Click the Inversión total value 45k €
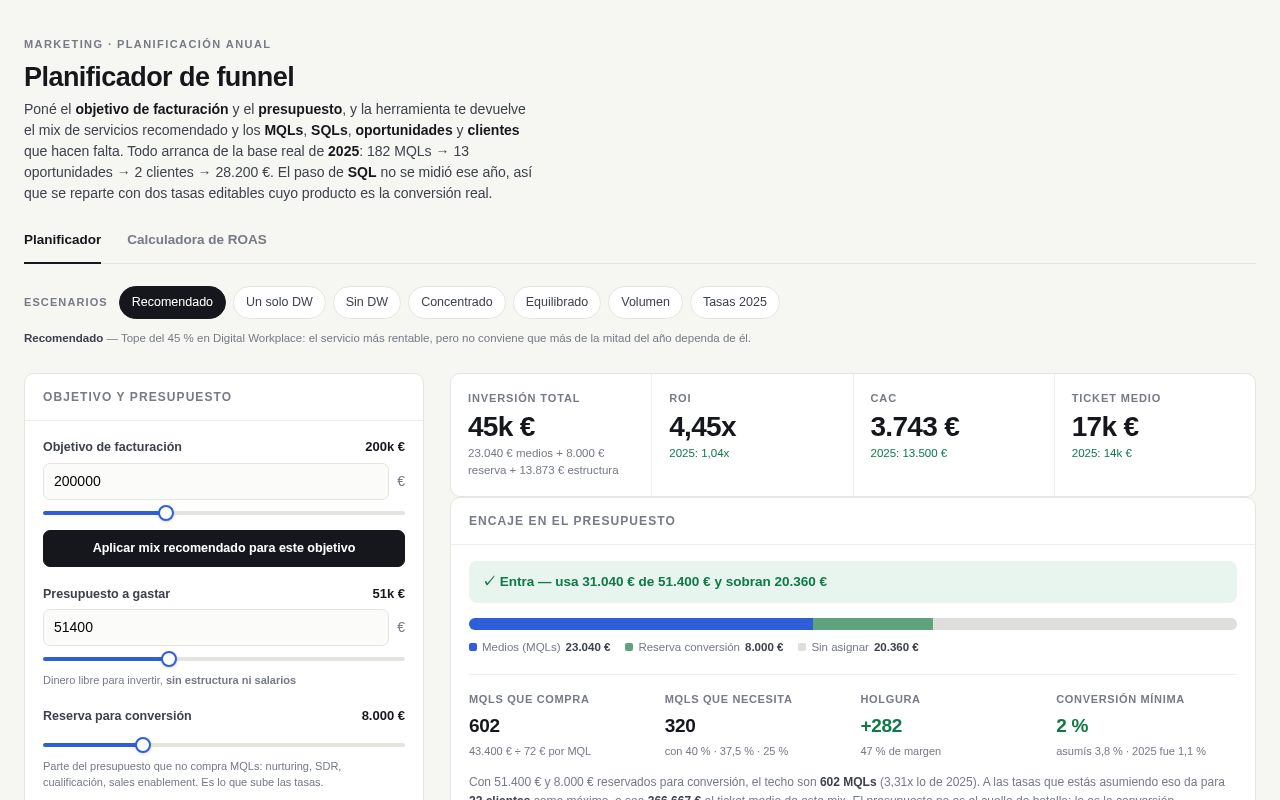The width and height of the screenshot is (1280, 800). [x=501, y=427]
